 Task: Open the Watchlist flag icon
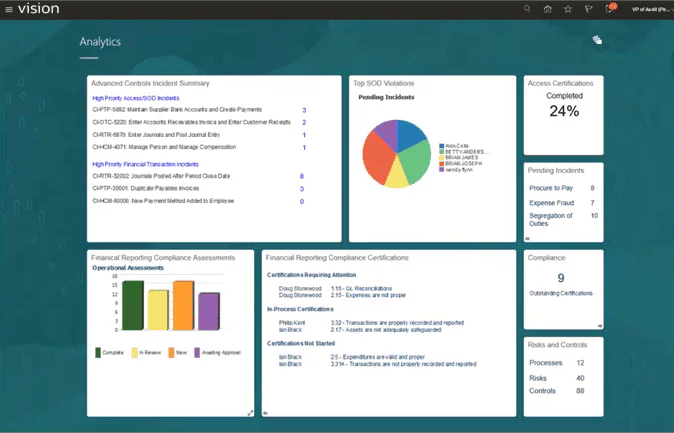588,9
